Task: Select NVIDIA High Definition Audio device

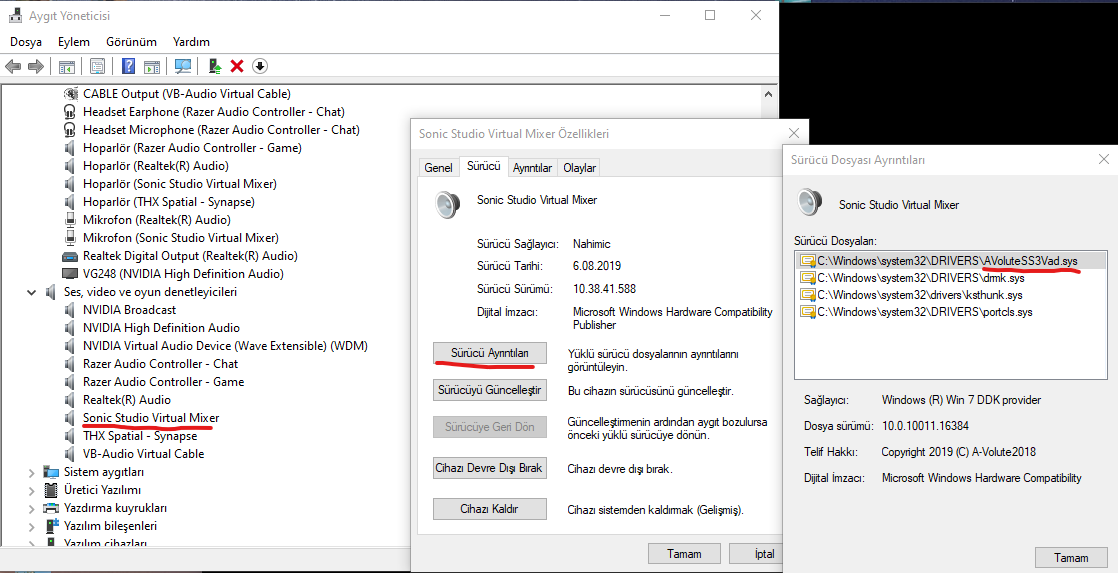Action: pyautogui.click(x=161, y=328)
